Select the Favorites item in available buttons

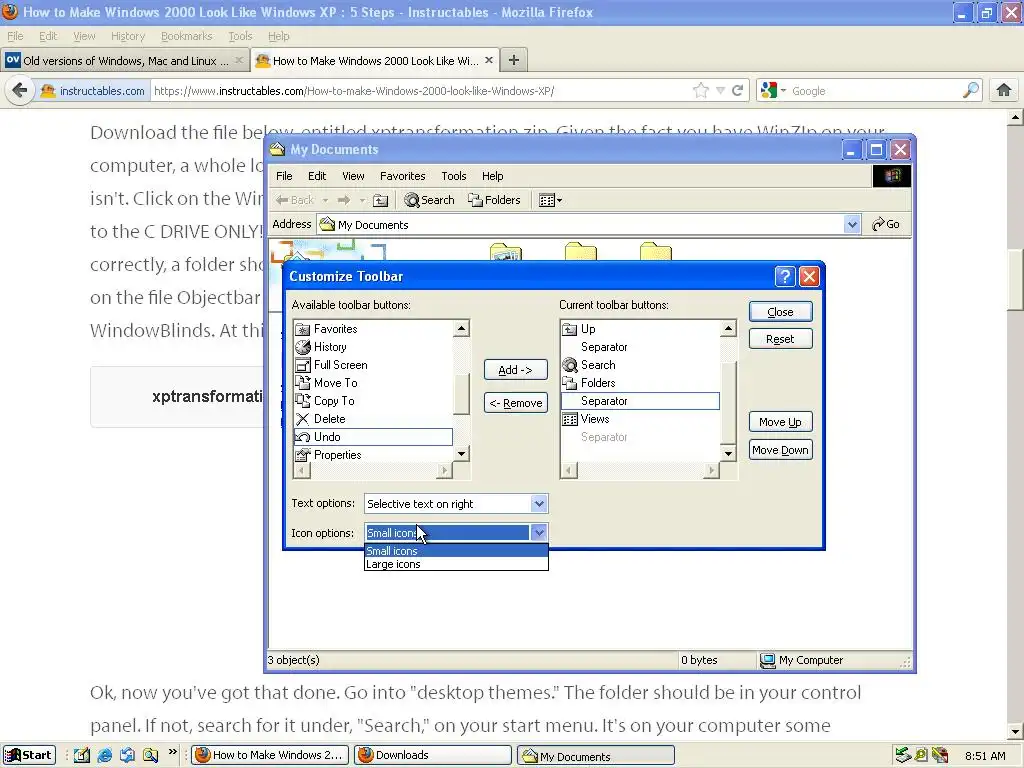click(x=373, y=329)
